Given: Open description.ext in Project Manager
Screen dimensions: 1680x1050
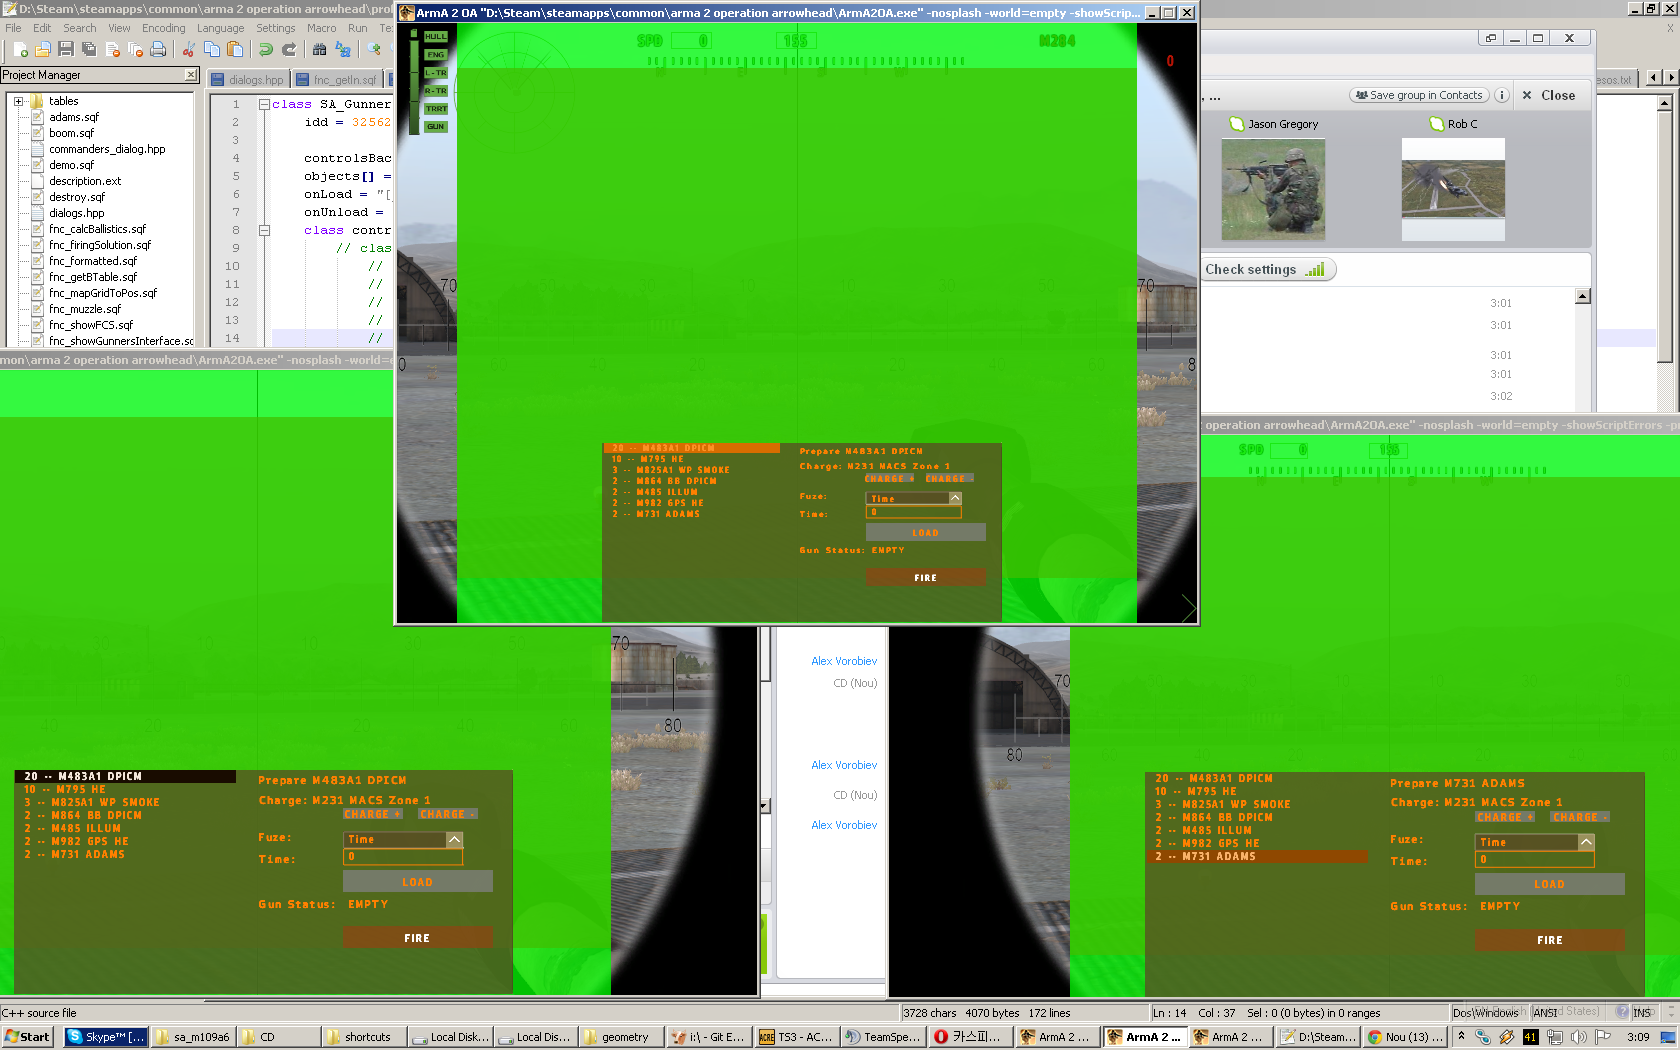Looking at the screenshot, I should pos(85,181).
